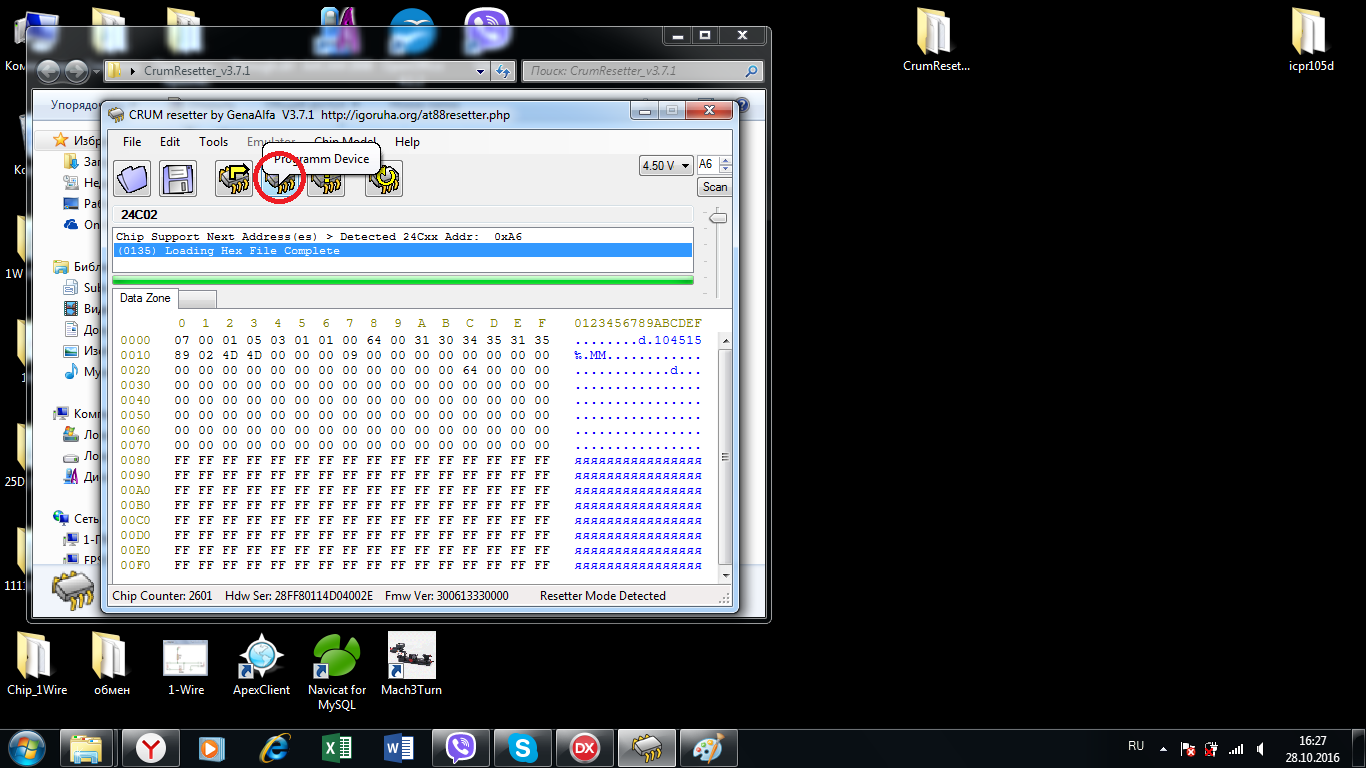Click the 0010 row address in hex view
Screen dimensions: 1366x768
tap(135, 355)
